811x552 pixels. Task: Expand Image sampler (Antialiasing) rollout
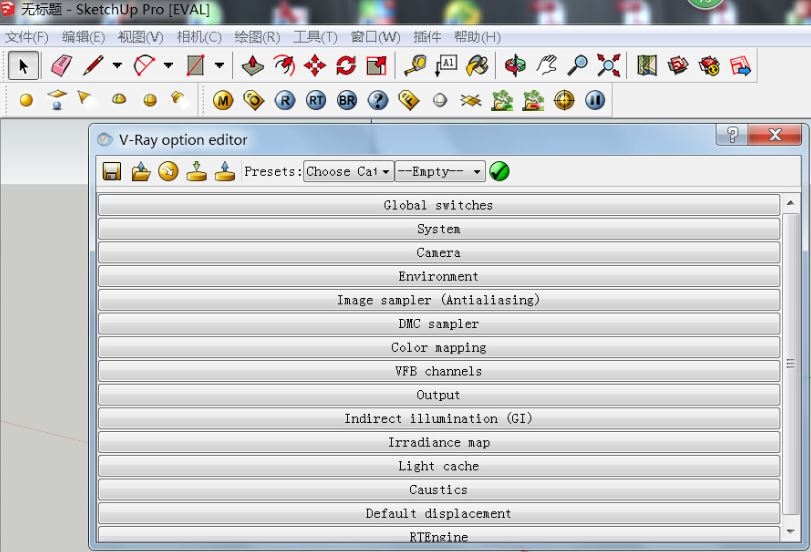(439, 300)
